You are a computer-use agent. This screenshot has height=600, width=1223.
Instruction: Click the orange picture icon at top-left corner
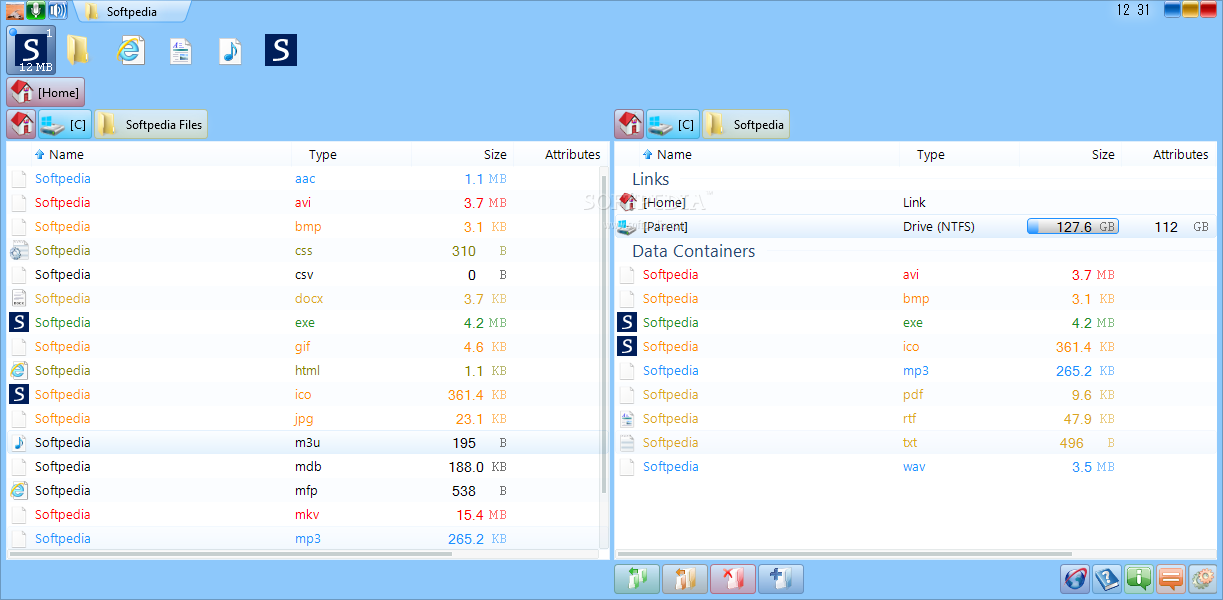coord(14,11)
